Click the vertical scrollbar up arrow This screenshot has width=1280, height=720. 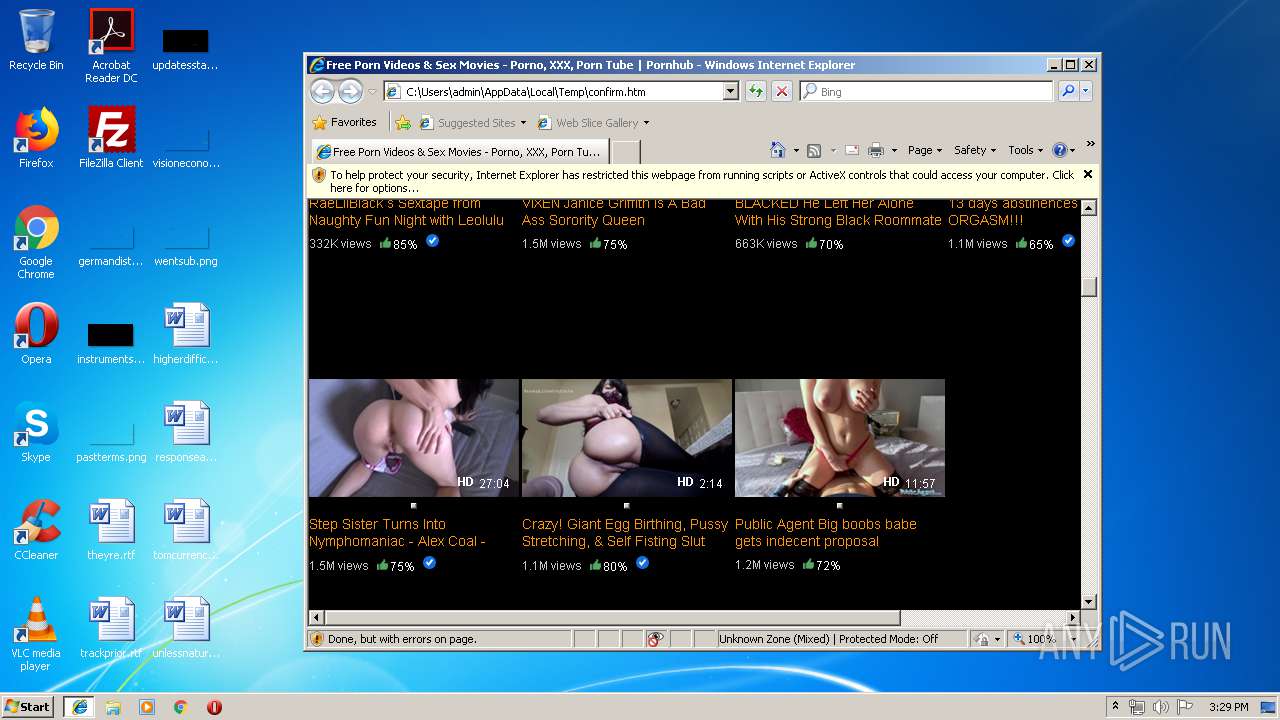click(x=1089, y=208)
